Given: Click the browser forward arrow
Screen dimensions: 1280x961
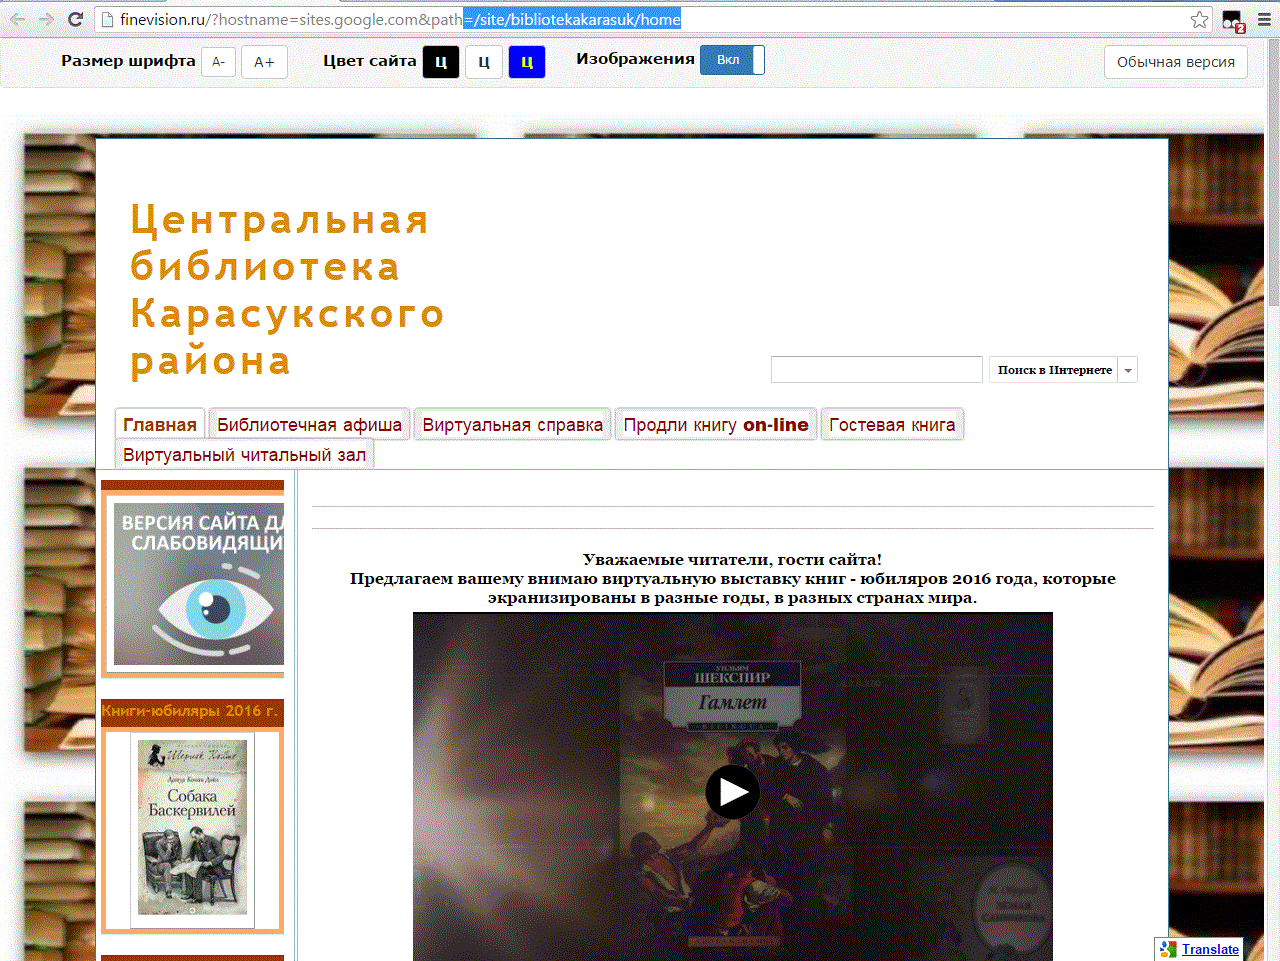Looking at the screenshot, I should [46, 19].
